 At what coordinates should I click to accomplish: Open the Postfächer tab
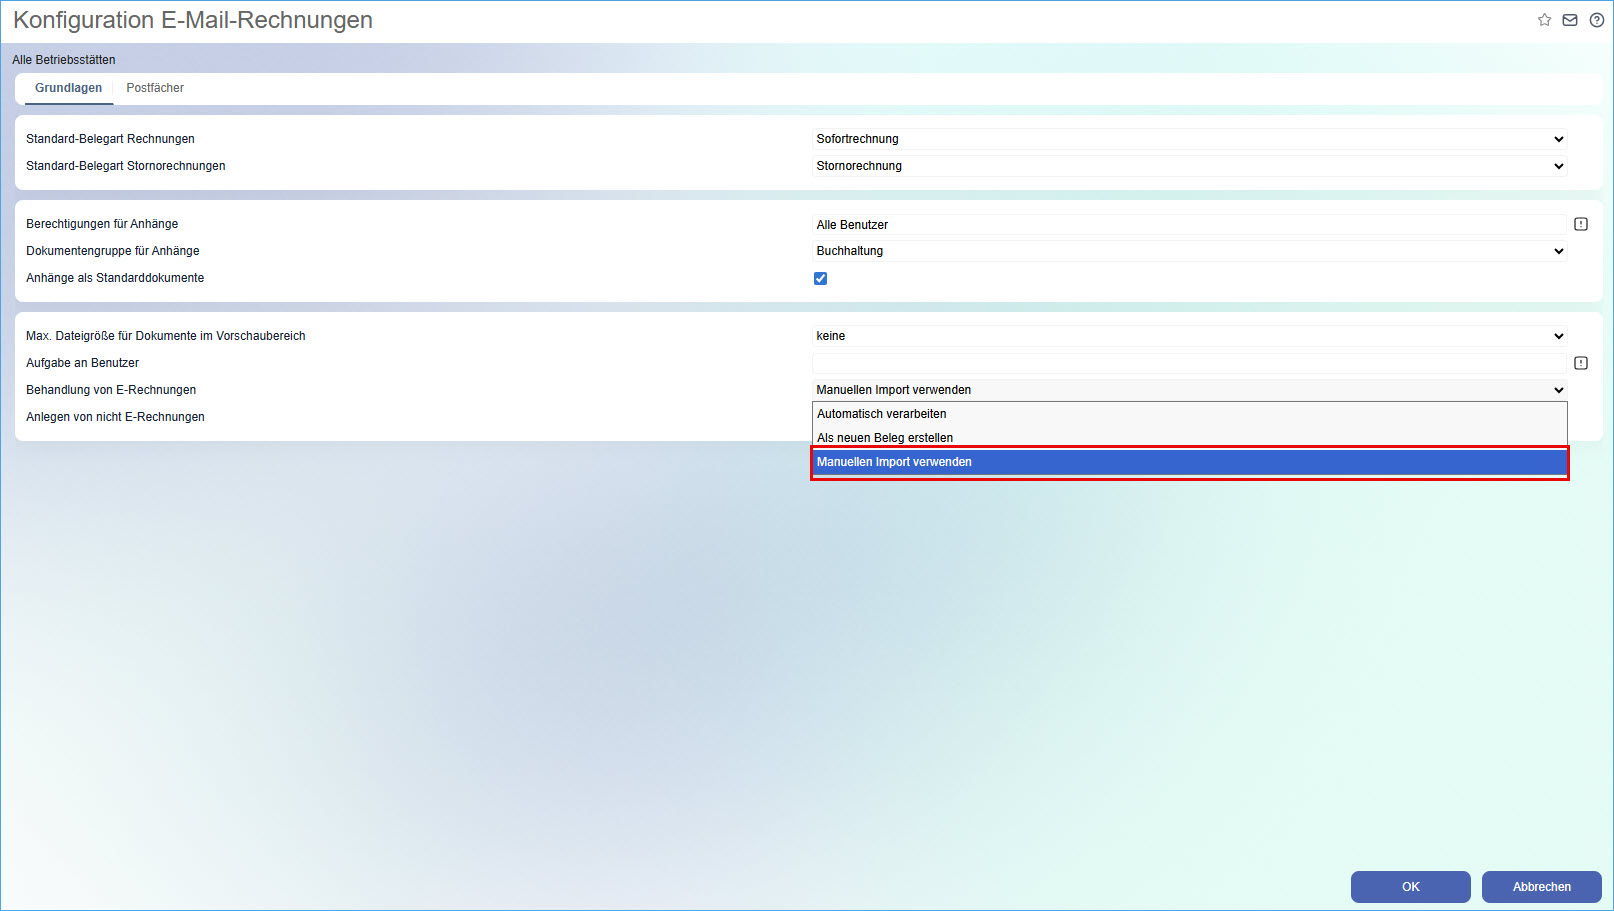[x=155, y=88]
